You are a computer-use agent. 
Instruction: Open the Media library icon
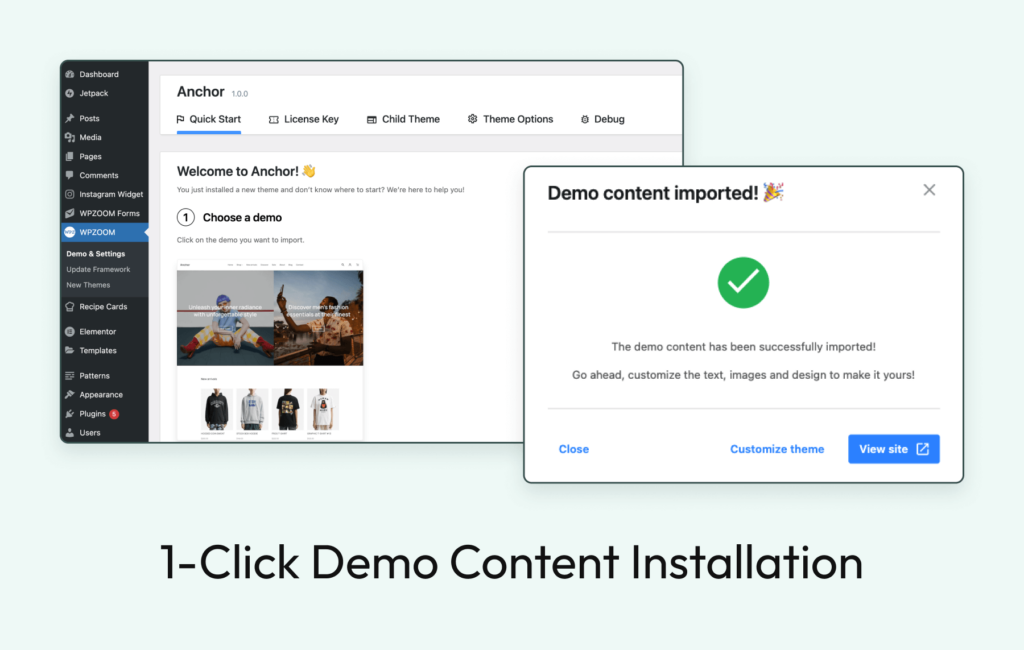(x=70, y=137)
